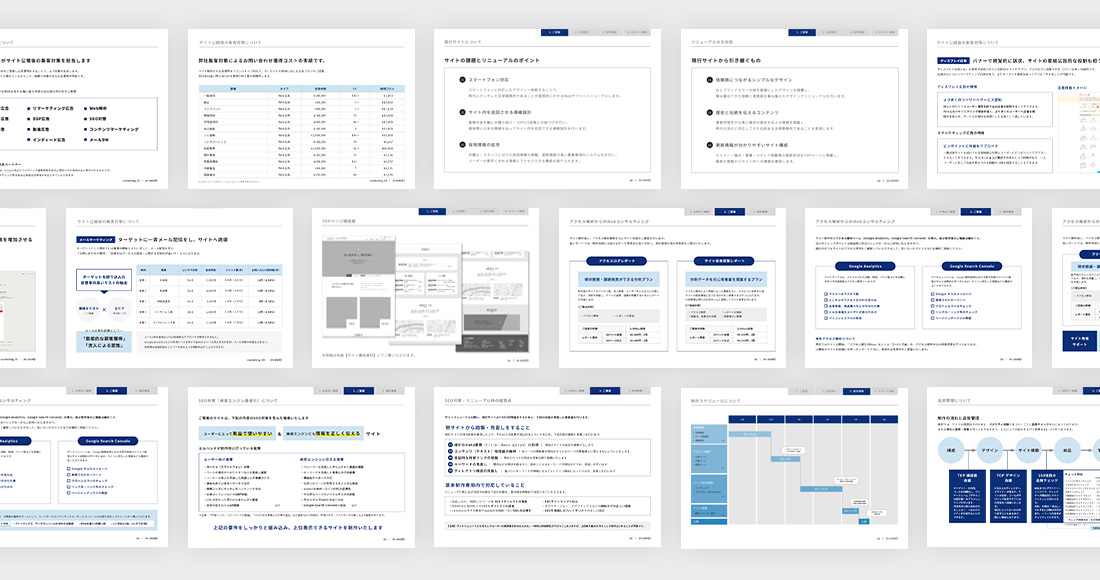Click the リマーケティング広告 list item

pyautogui.click(x=53, y=109)
